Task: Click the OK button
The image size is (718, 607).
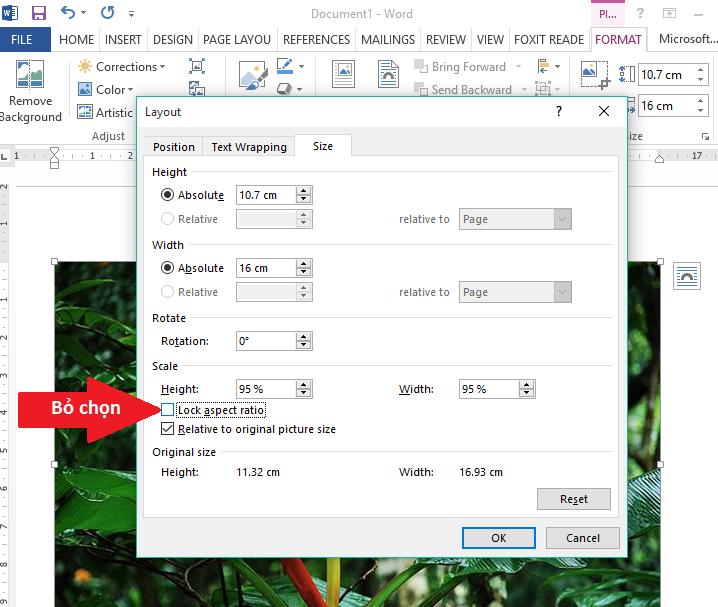Action: click(499, 538)
